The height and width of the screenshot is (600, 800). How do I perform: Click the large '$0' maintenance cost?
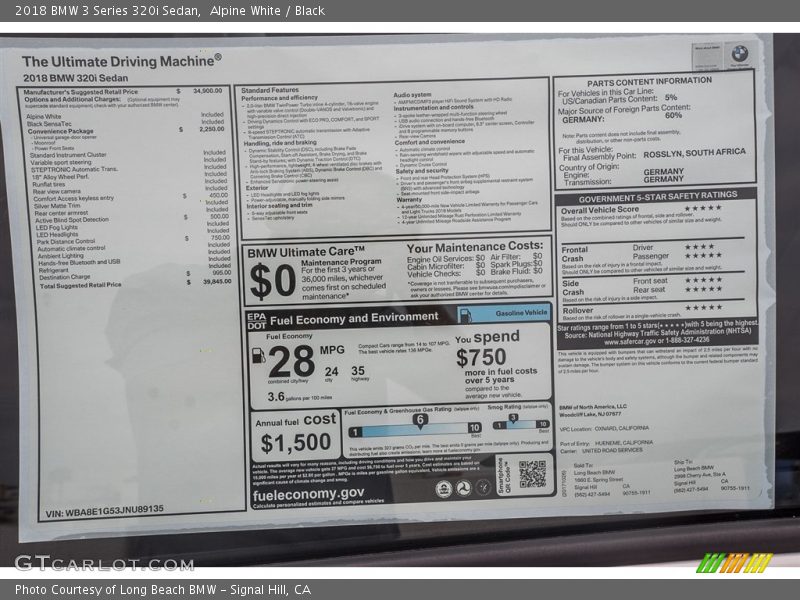[272, 281]
